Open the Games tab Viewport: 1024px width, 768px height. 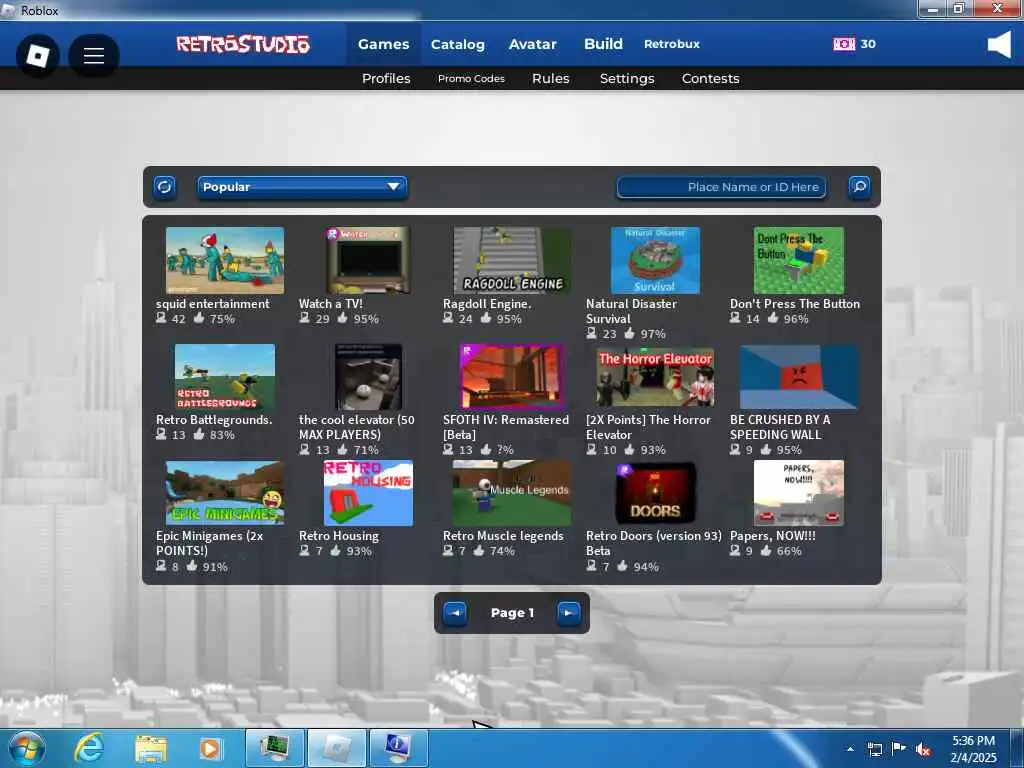(383, 44)
